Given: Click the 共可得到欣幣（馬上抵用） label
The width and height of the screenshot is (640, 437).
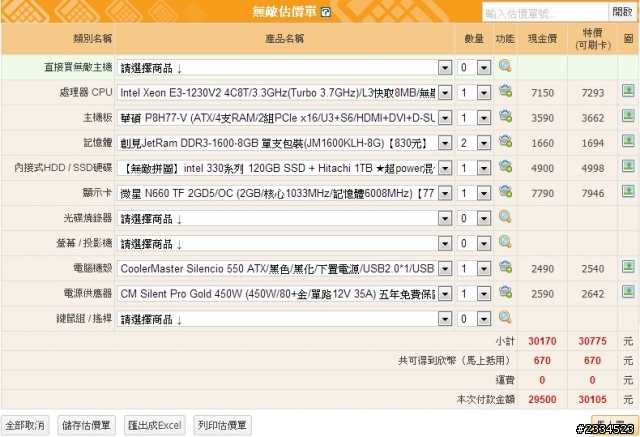Looking at the screenshot, I should 454,361.
